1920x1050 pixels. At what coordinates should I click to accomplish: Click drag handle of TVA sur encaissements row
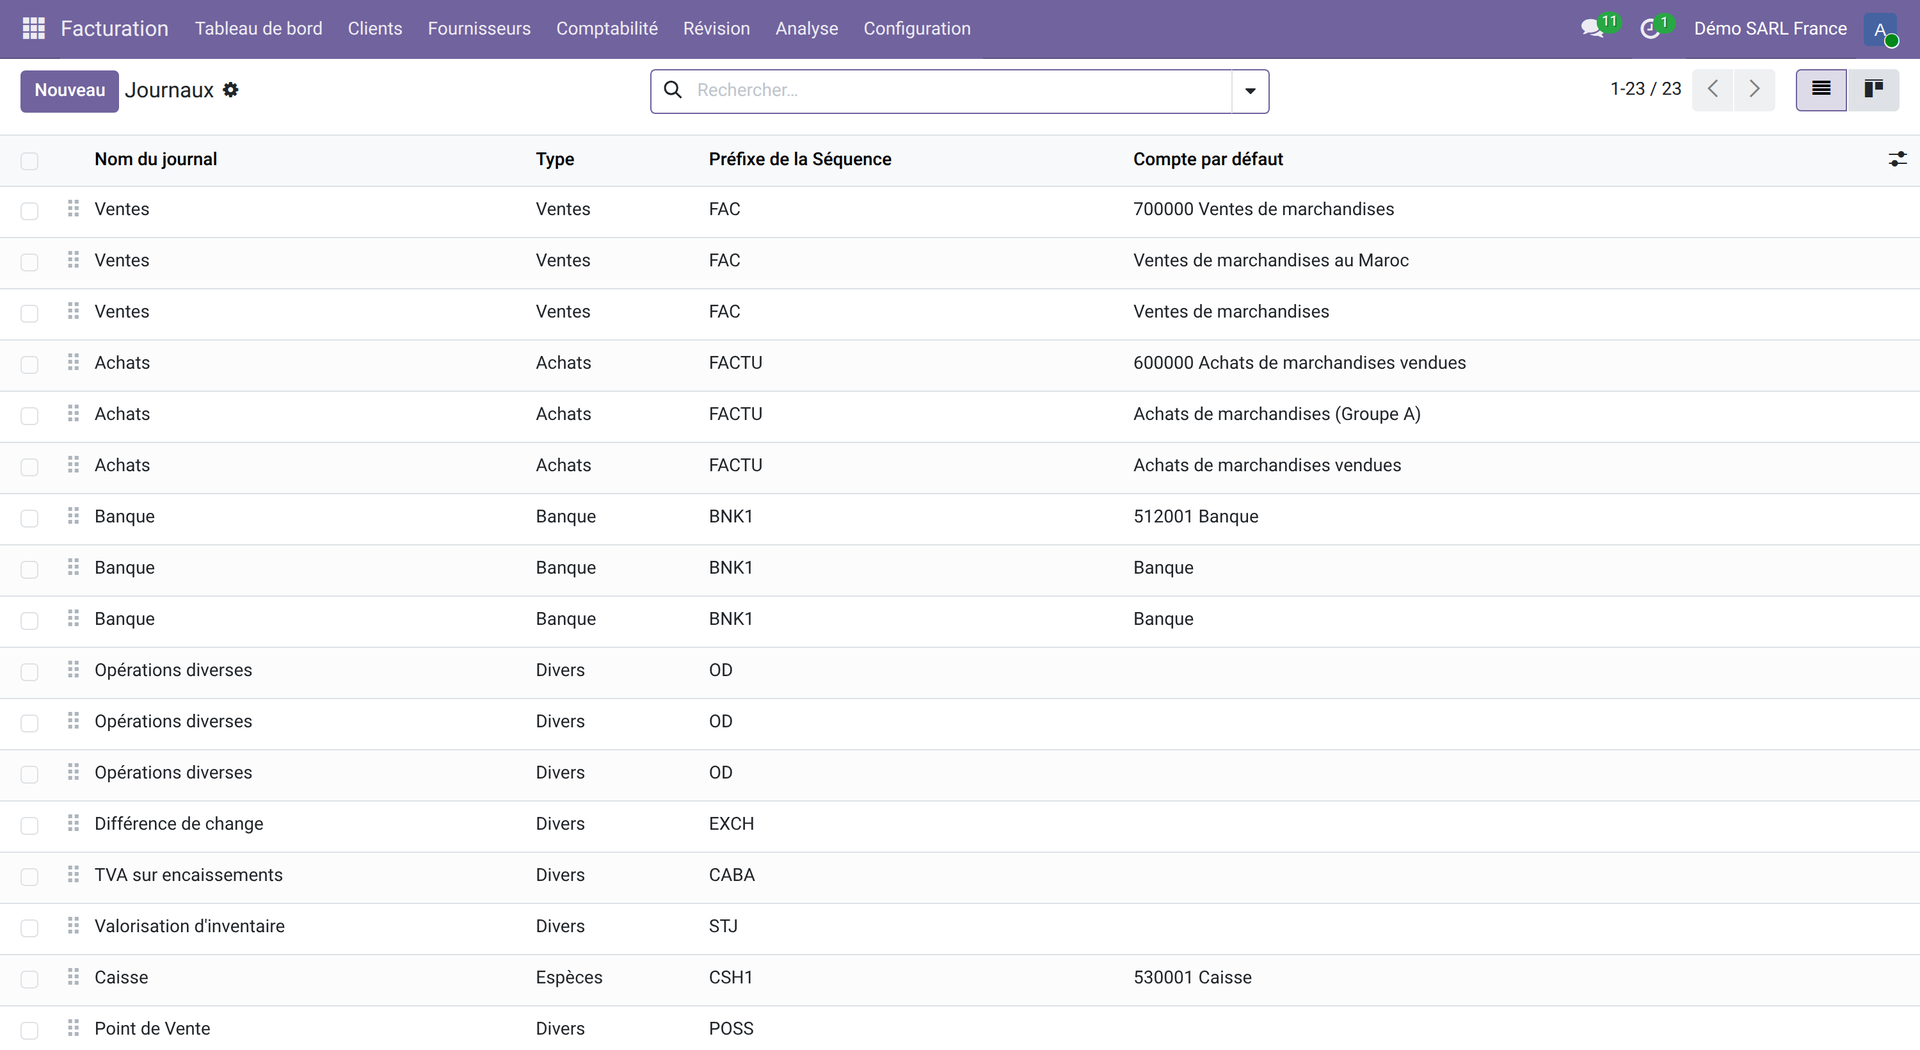click(x=73, y=875)
